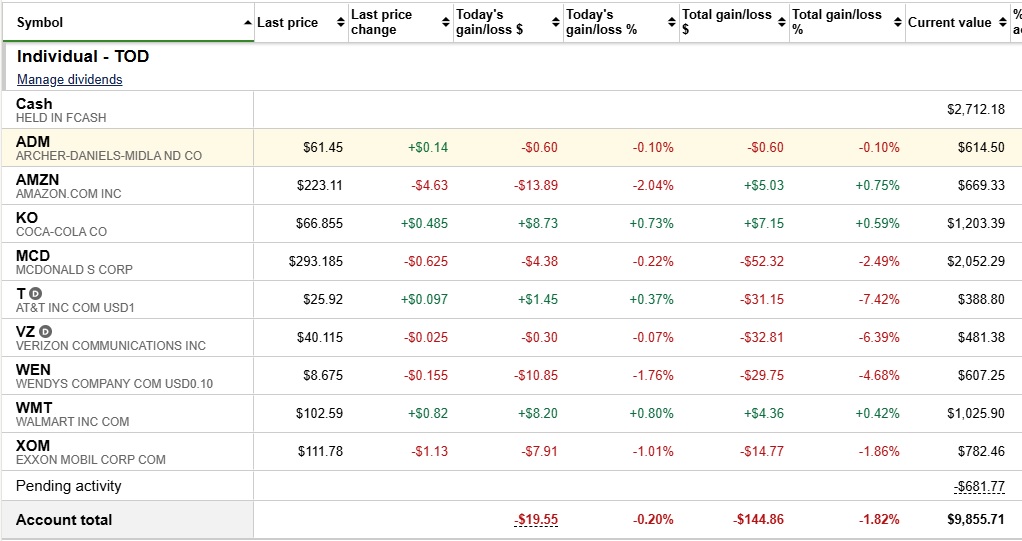This screenshot has height=541, width=1022.
Task: Click the dividend icon beside VZ
Action: coord(45,331)
